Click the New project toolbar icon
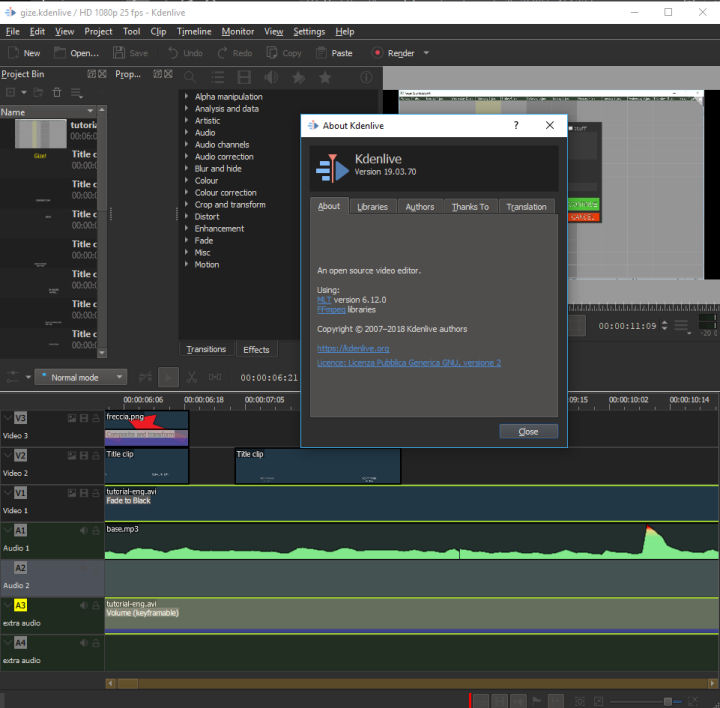The height and width of the screenshot is (708, 720). (x=13, y=53)
